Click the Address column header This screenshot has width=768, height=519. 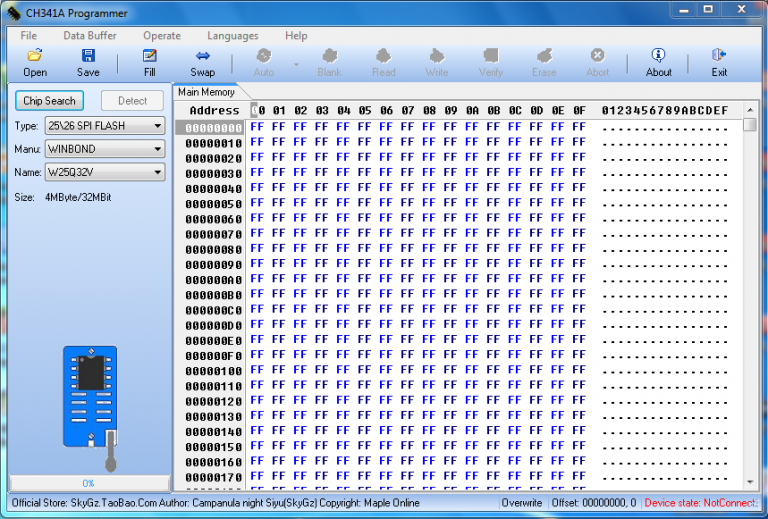pyautogui.click(x=215, y=111)
